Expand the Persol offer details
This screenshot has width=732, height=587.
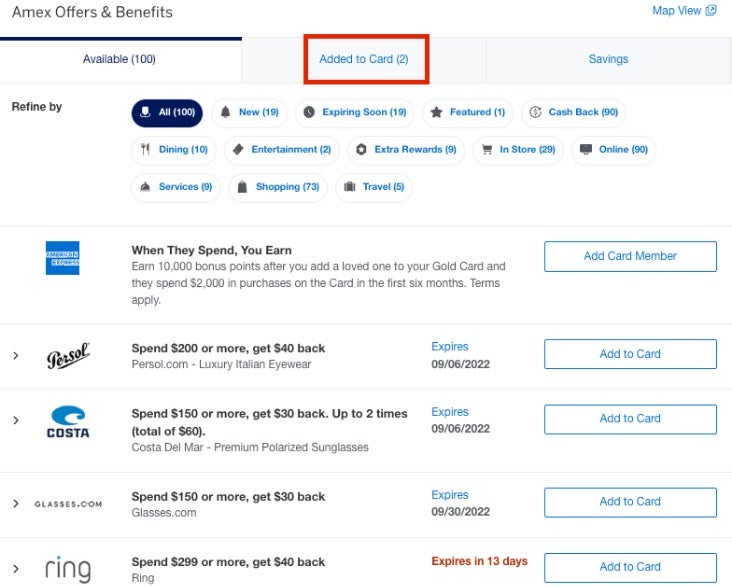[16, 356]
